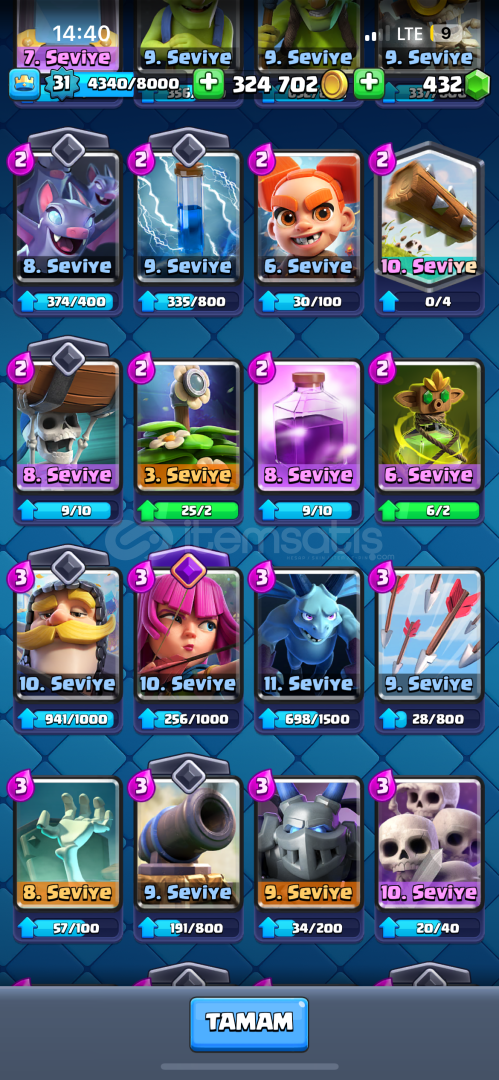Tap the green 25/2 upgrade progress bar
The image size is (499, 1080).
coord(188,510)
